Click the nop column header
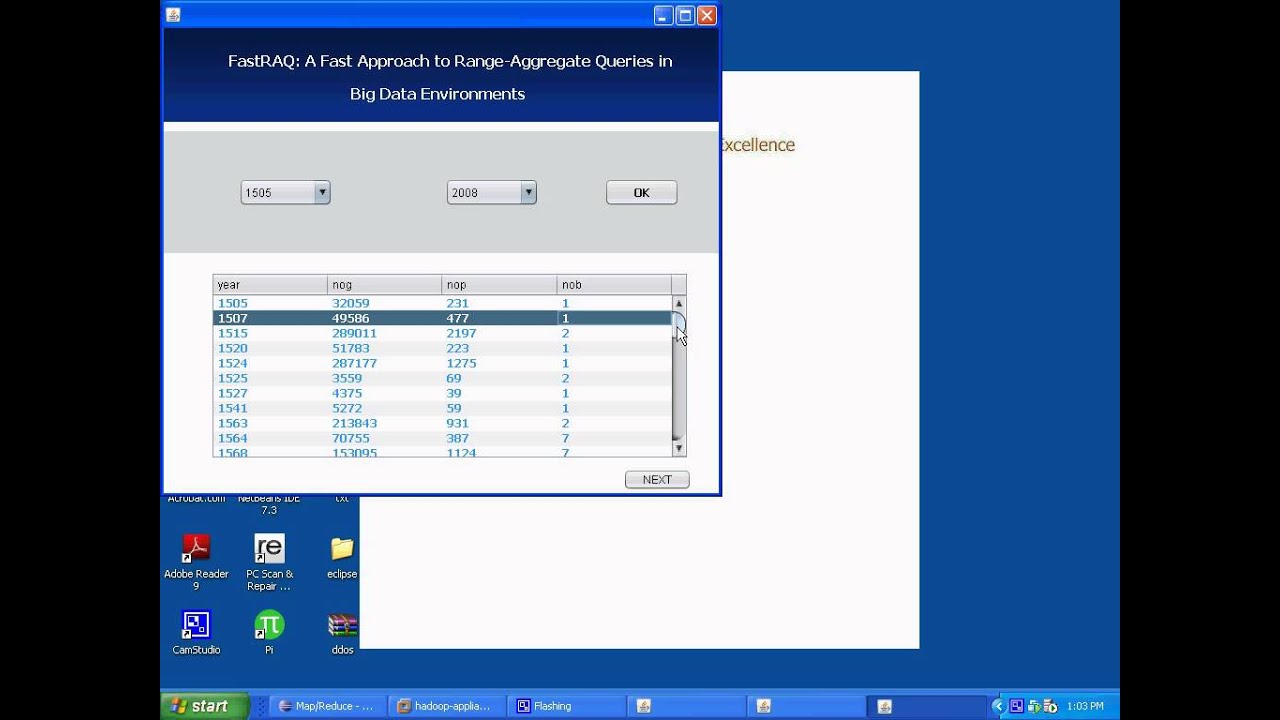This screenshot has height=720, width=1280. [499, 285]
